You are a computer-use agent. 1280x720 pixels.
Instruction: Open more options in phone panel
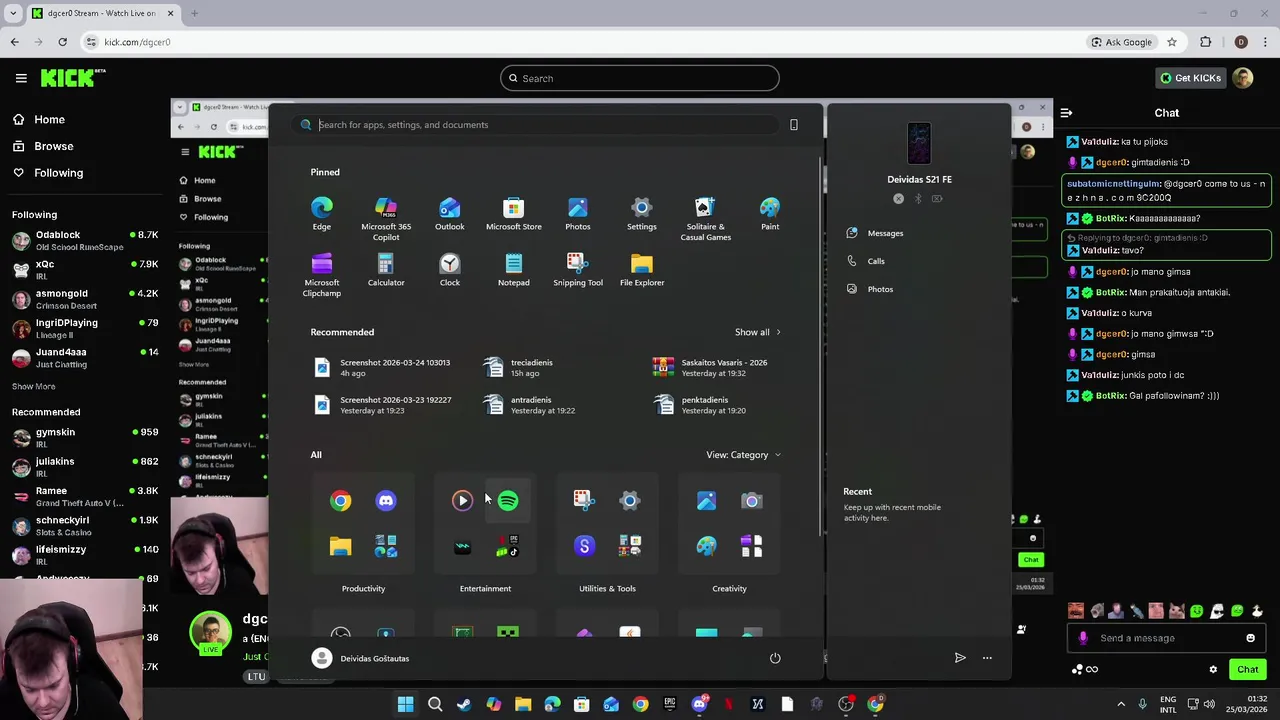[x=987, y=658]
